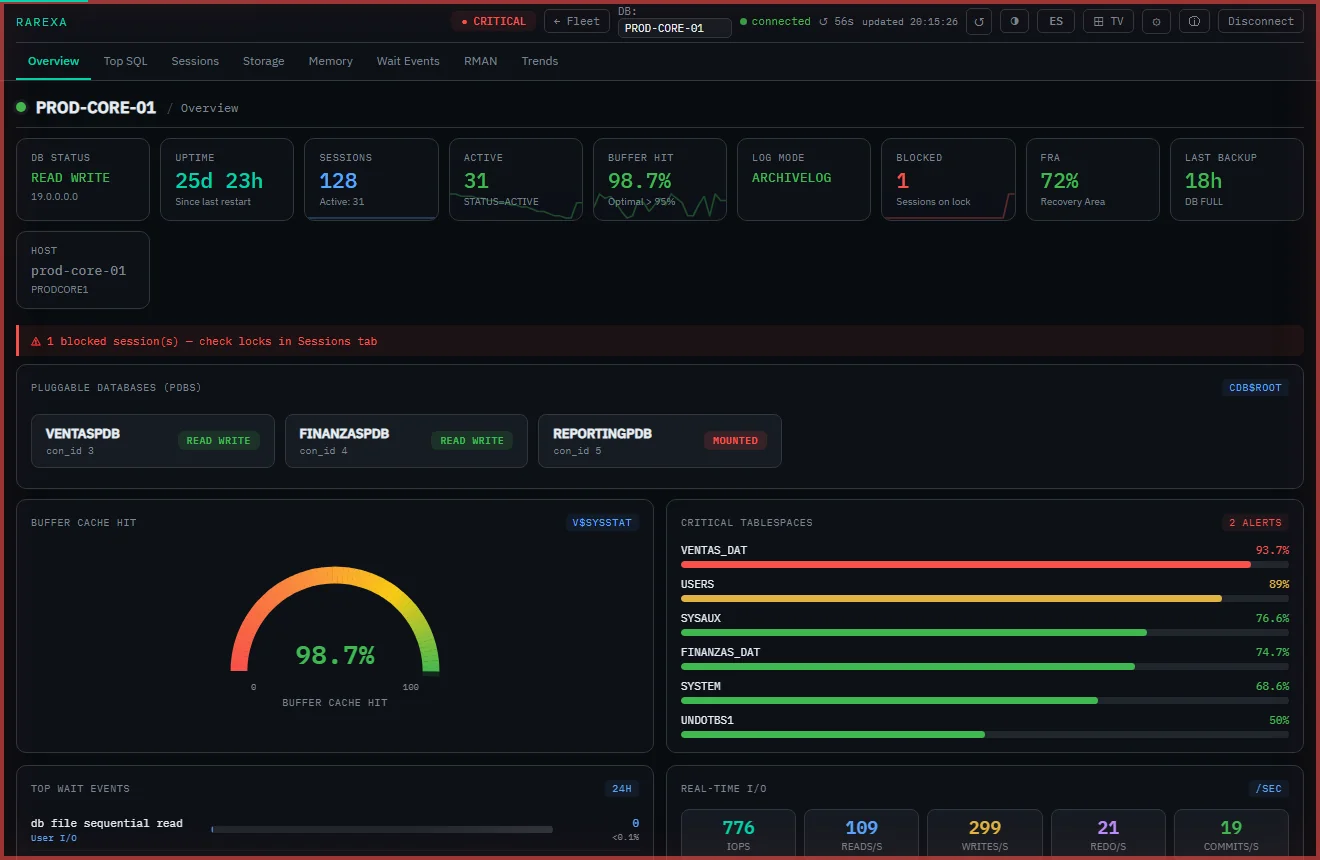Image resolution: width=1320 pixels, height=860 pixels.
Task: Click the UPTIME card showing 25d 23h
Action: click(x=227, y=179)
